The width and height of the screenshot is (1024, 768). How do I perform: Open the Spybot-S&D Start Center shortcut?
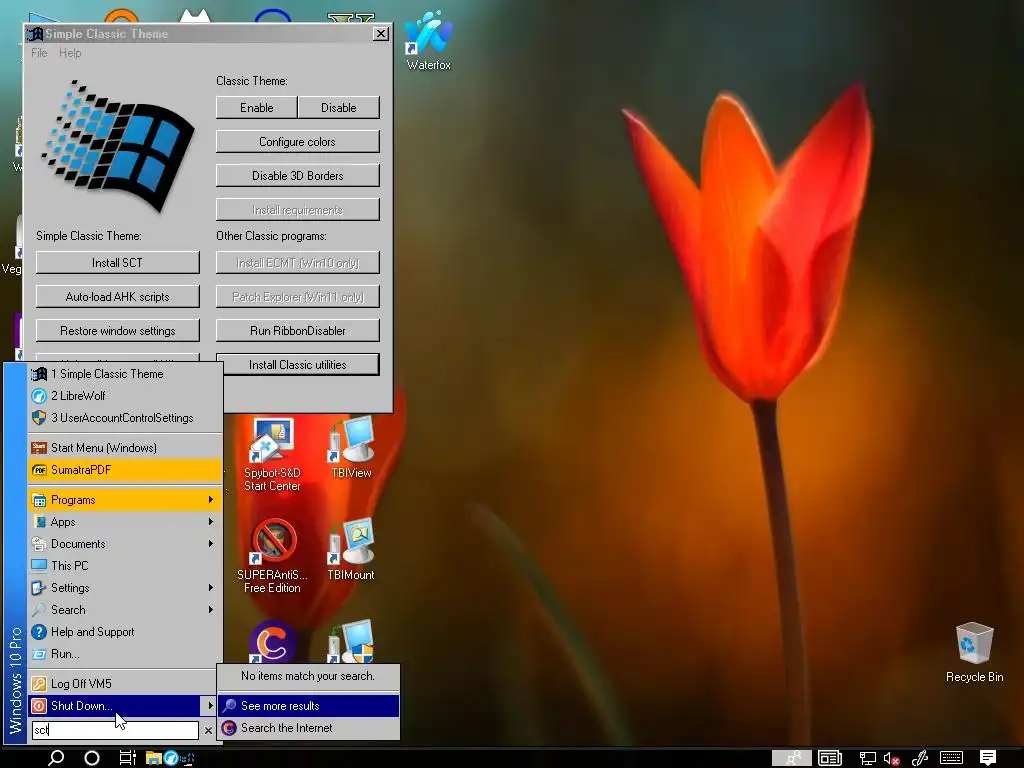[272, 455]
